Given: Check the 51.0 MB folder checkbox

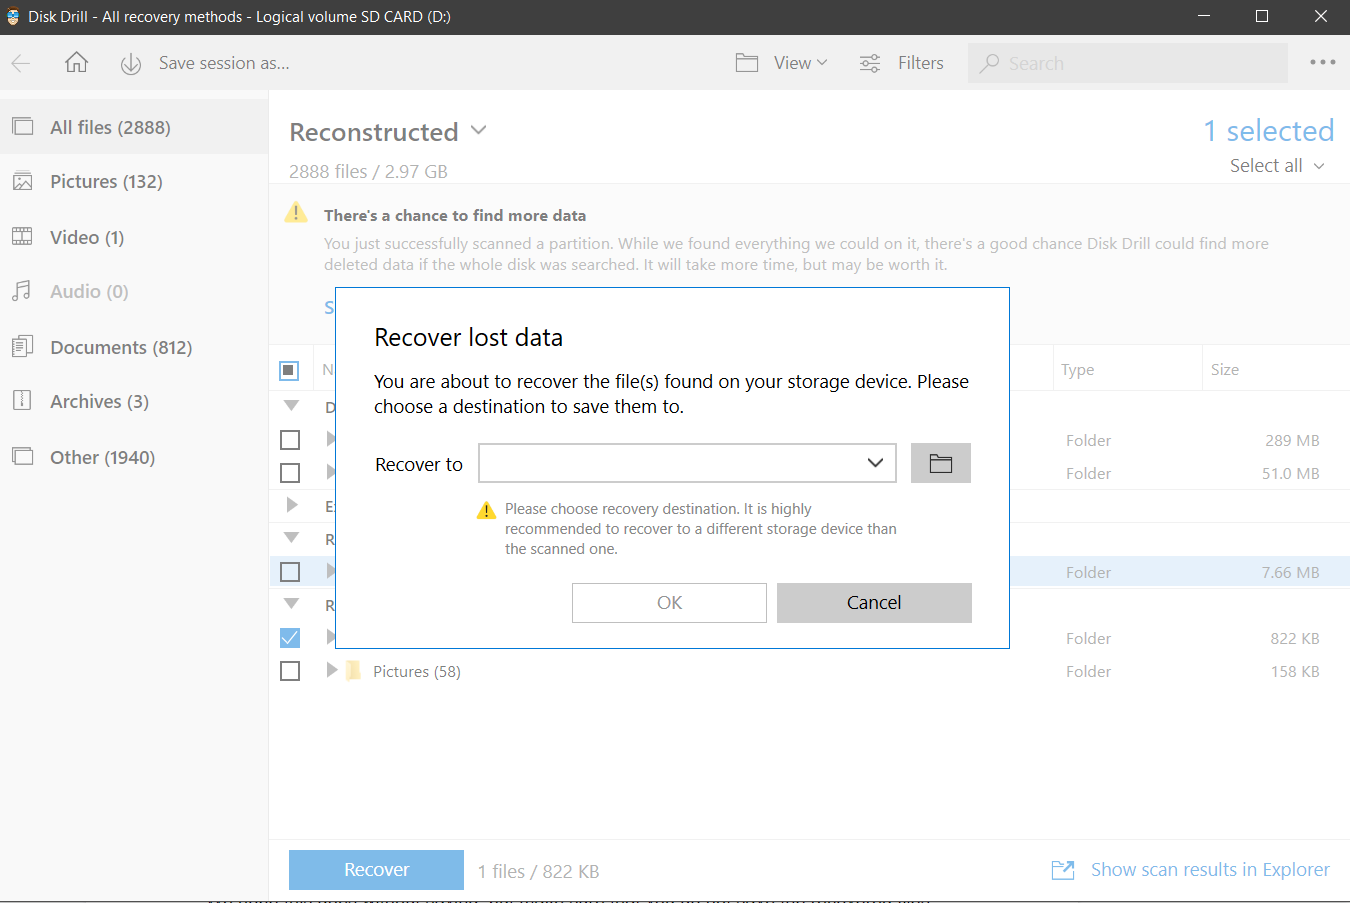Looking at the screenshot, I should point(290,473).
